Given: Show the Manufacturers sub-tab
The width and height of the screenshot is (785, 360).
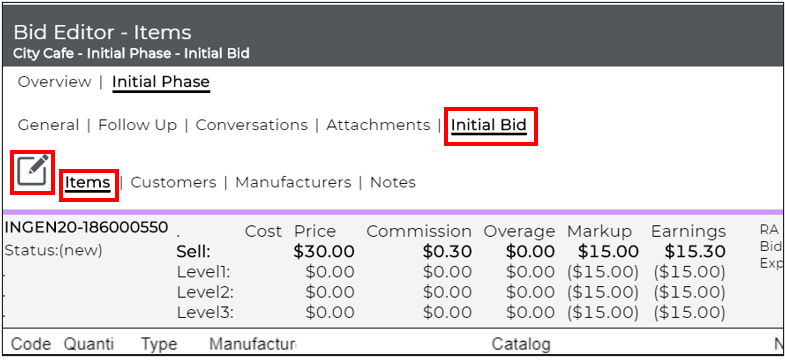Looking at the screenshot, I should tap(293, 183).
